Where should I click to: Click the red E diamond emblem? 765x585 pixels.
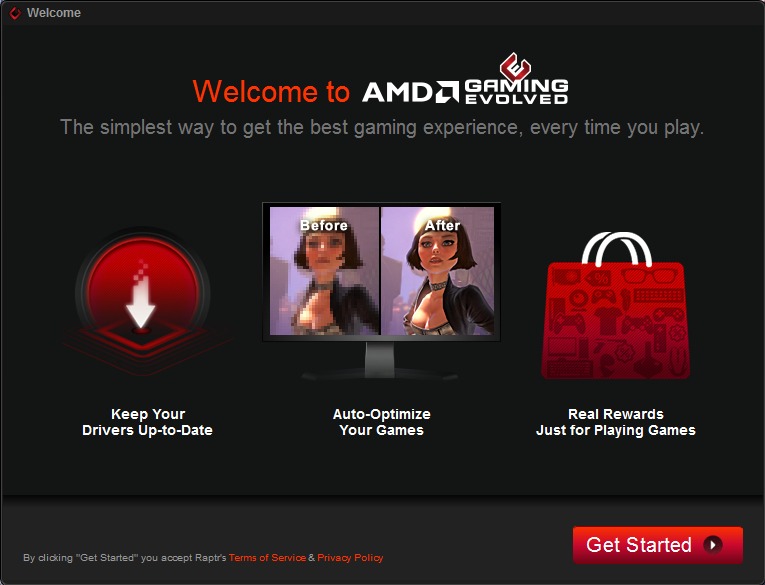(515, 67)
